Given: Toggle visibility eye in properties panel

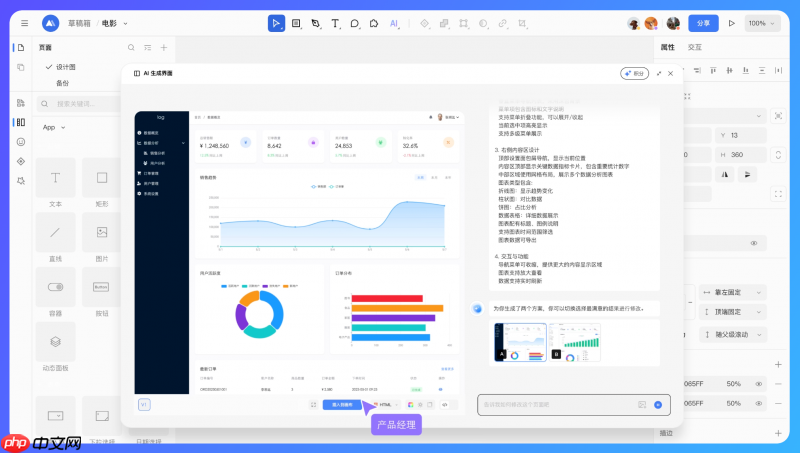Looking at the screenshot, I should click(x=754, y=243).
